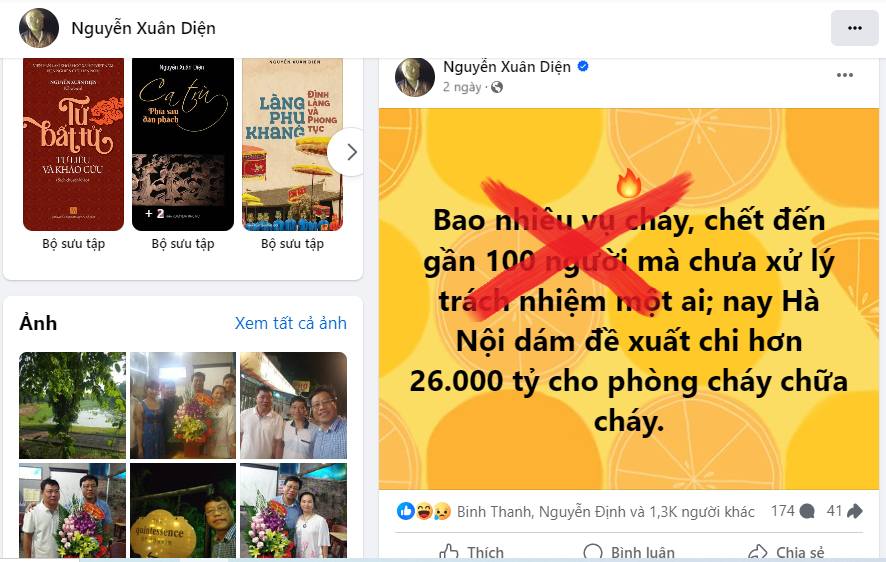The height and width of the screenshot is (562, 886).
Task: Click the blue verified badge
Action: (x=583, y=66)
